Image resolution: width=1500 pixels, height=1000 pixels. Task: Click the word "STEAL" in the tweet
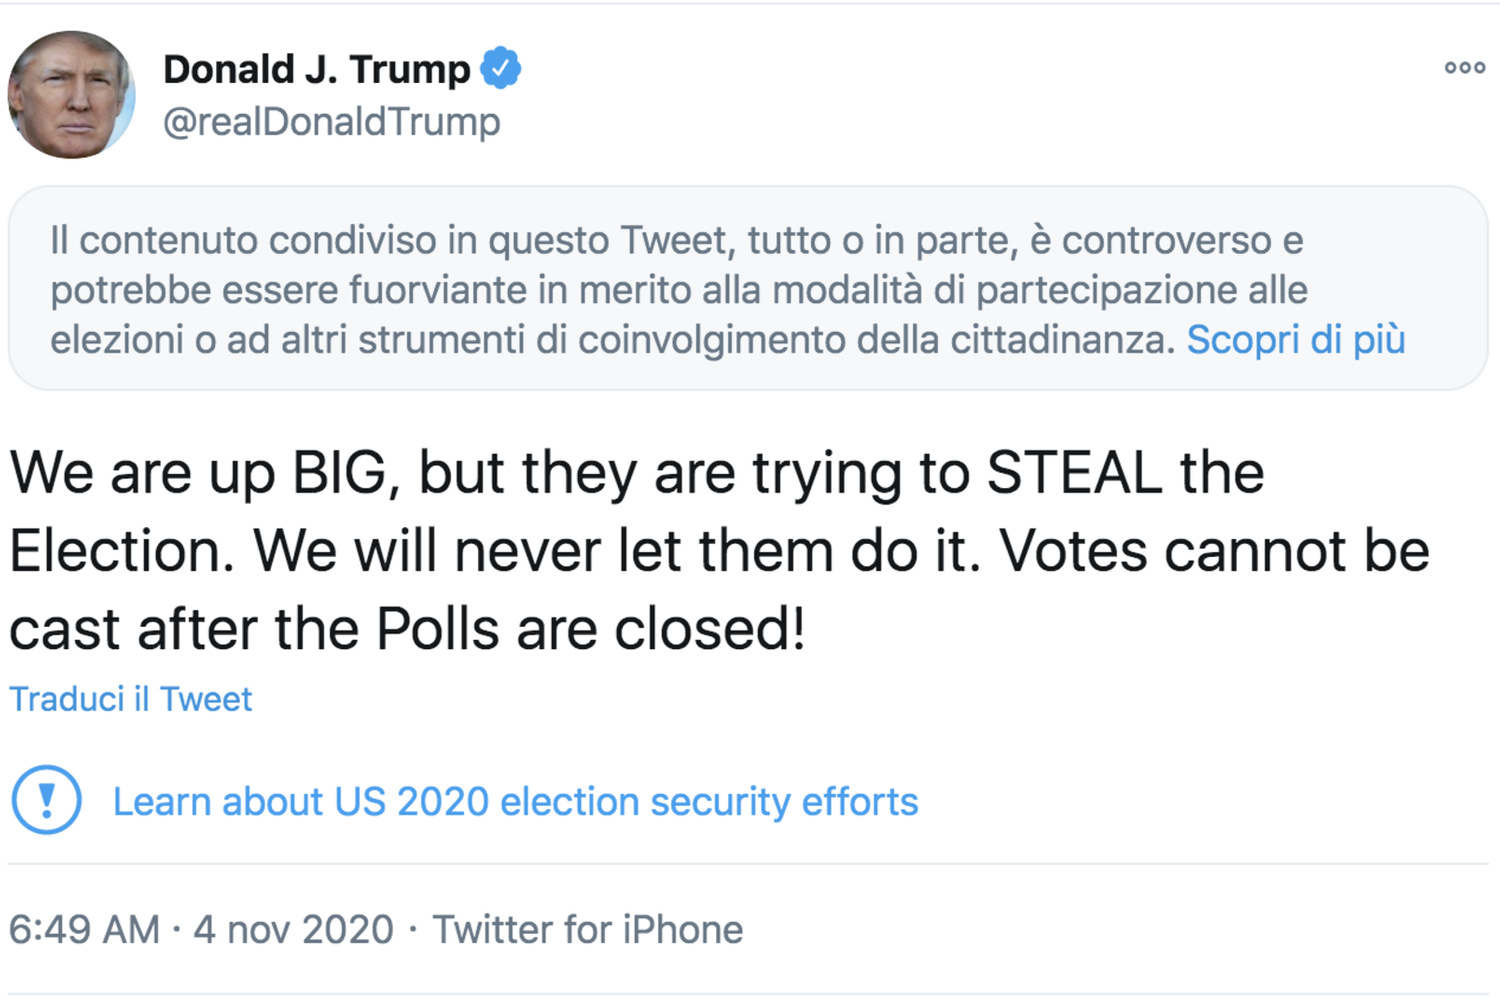(x=1074, y=472)
